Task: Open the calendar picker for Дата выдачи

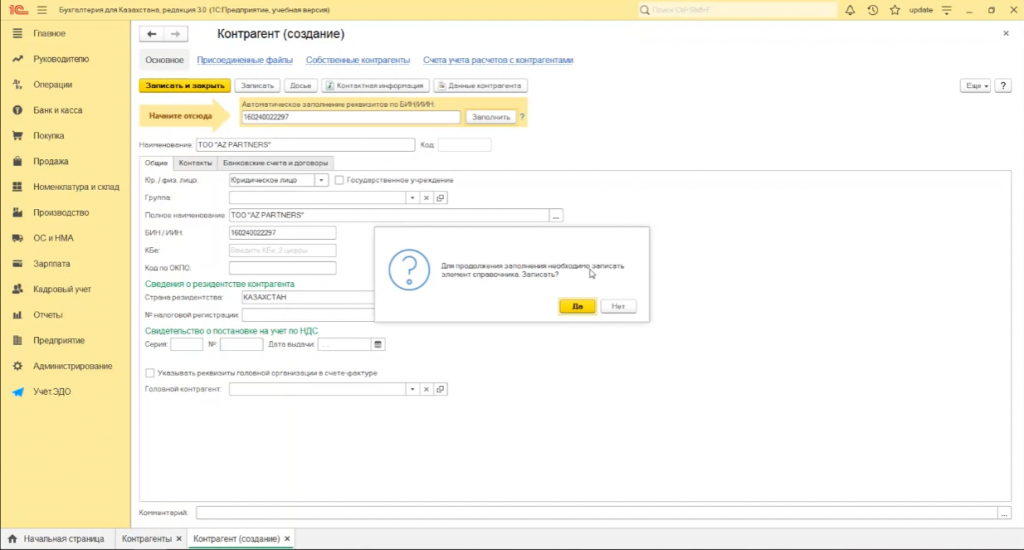Action: [378, 345]
